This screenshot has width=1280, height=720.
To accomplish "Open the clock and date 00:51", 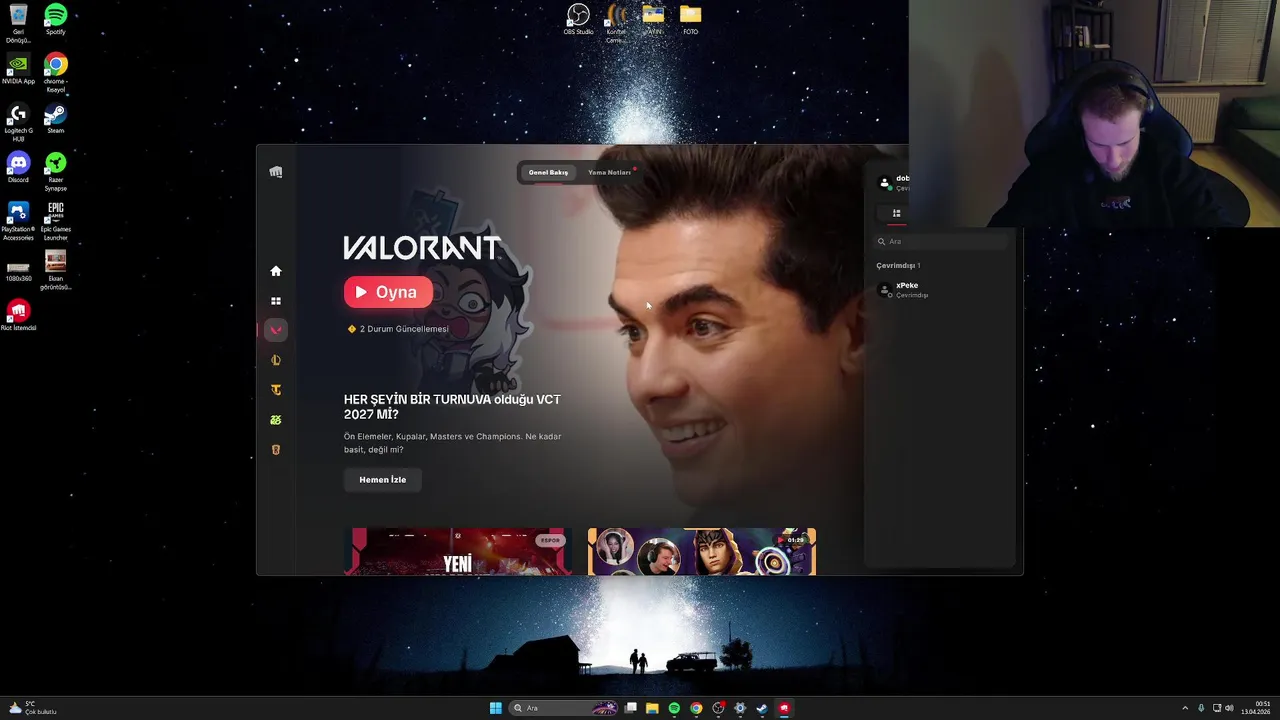I will pyautogui.click(x=1256, y=708).
